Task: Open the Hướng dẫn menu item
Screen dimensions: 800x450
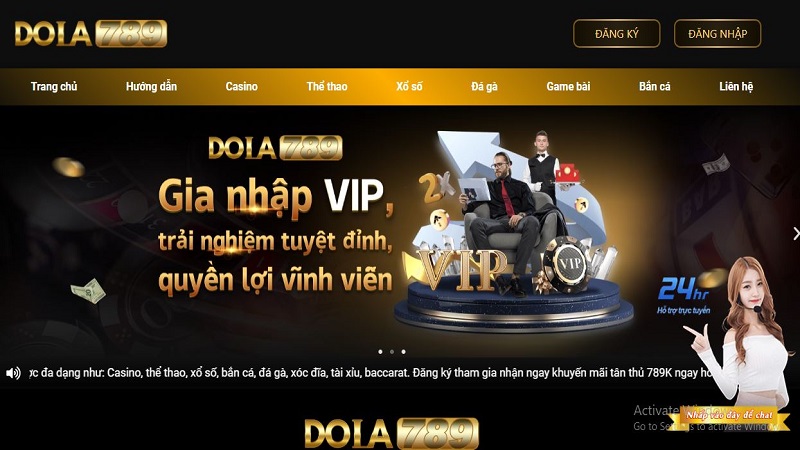Action: (151, 86)
